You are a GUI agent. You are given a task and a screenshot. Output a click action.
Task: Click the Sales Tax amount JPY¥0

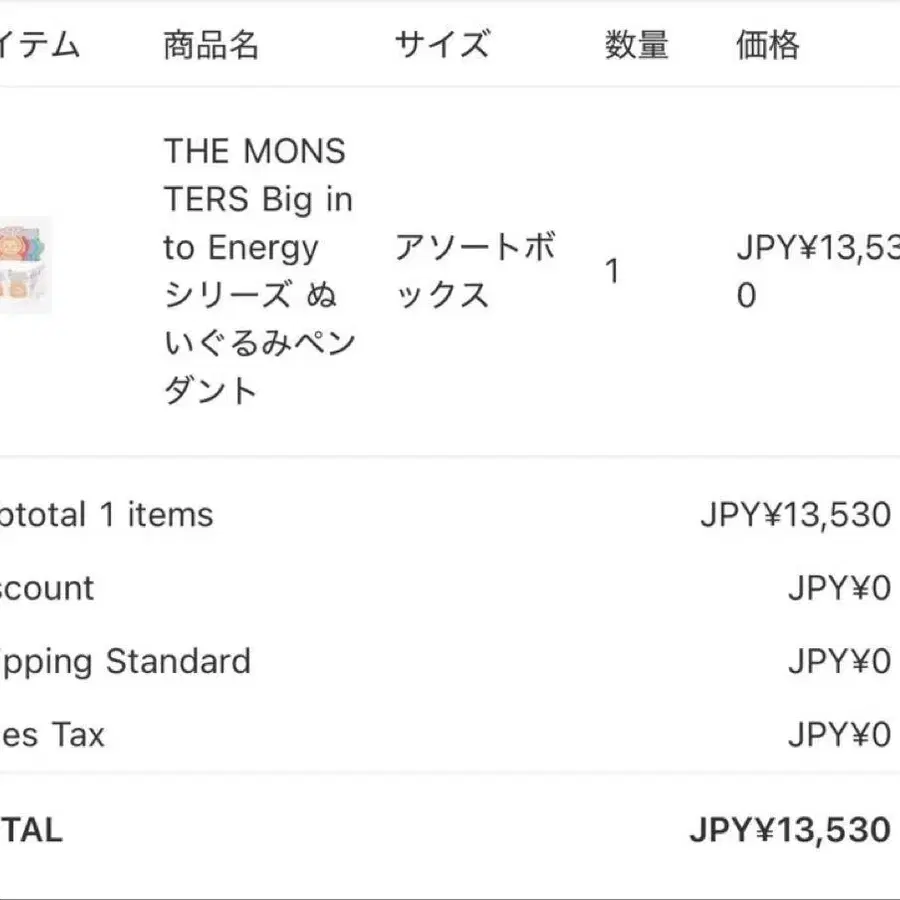coord(839,735)
